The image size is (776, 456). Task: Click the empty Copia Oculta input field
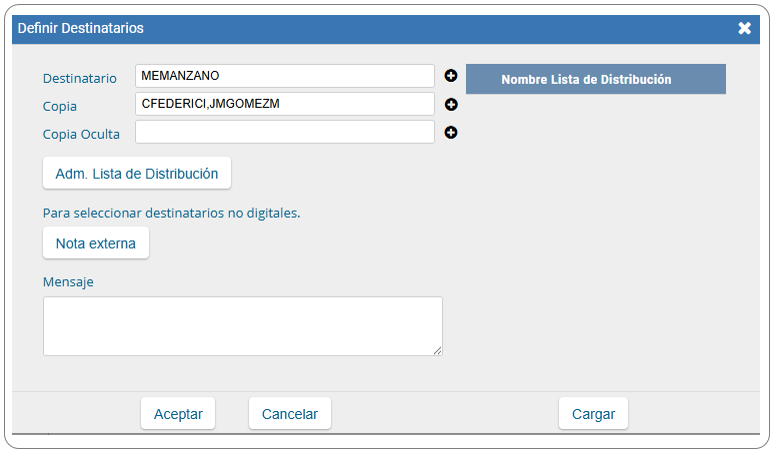click(285, 132)
